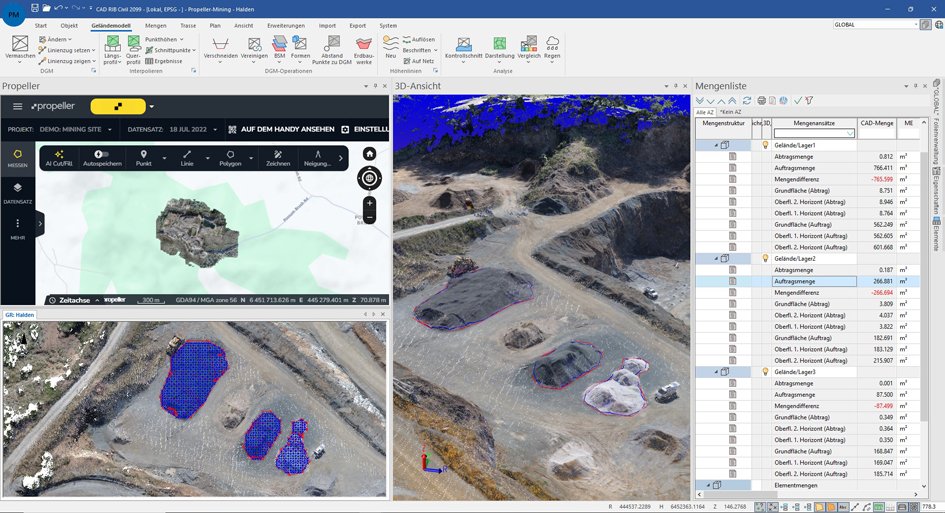
Task: Switch to the Mengen ribbon tab
Action: (155, 26)
